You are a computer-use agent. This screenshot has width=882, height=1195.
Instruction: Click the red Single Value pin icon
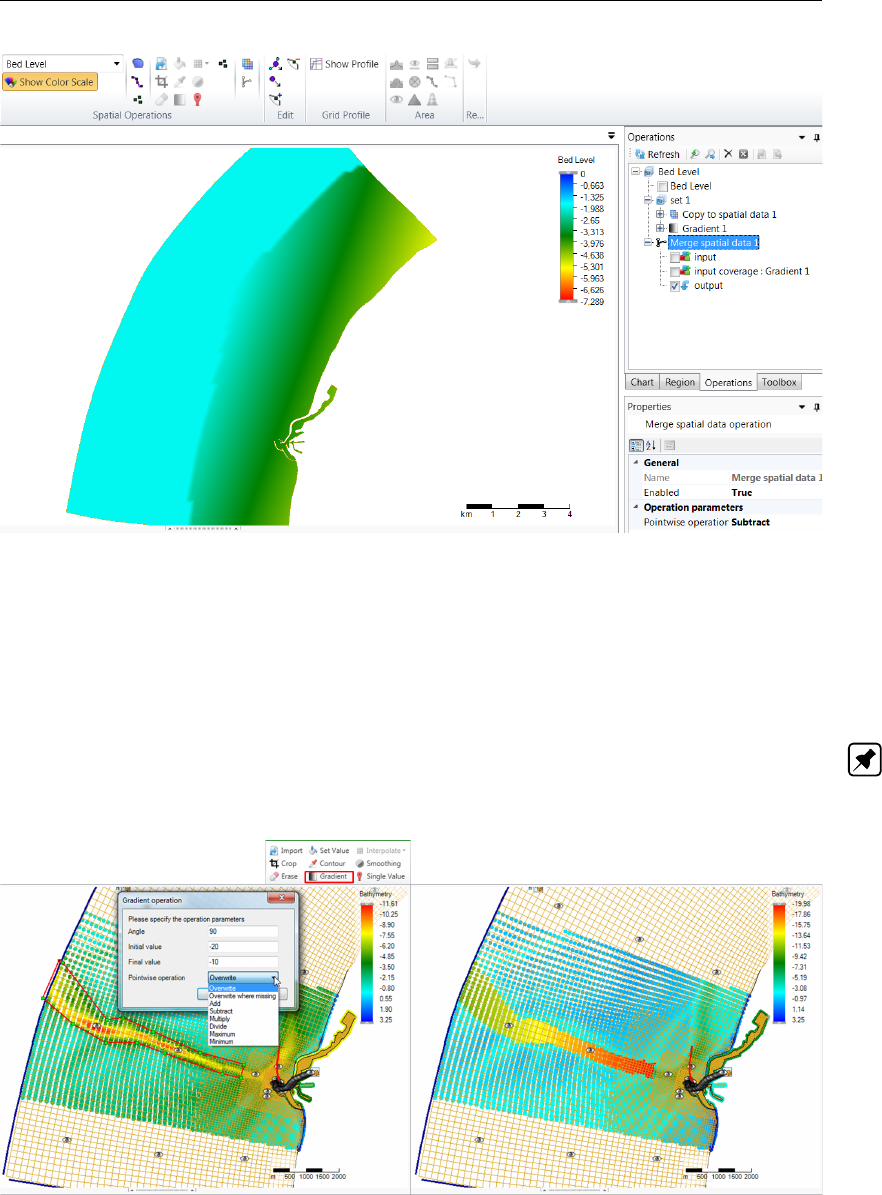click(x=197, y=99)
